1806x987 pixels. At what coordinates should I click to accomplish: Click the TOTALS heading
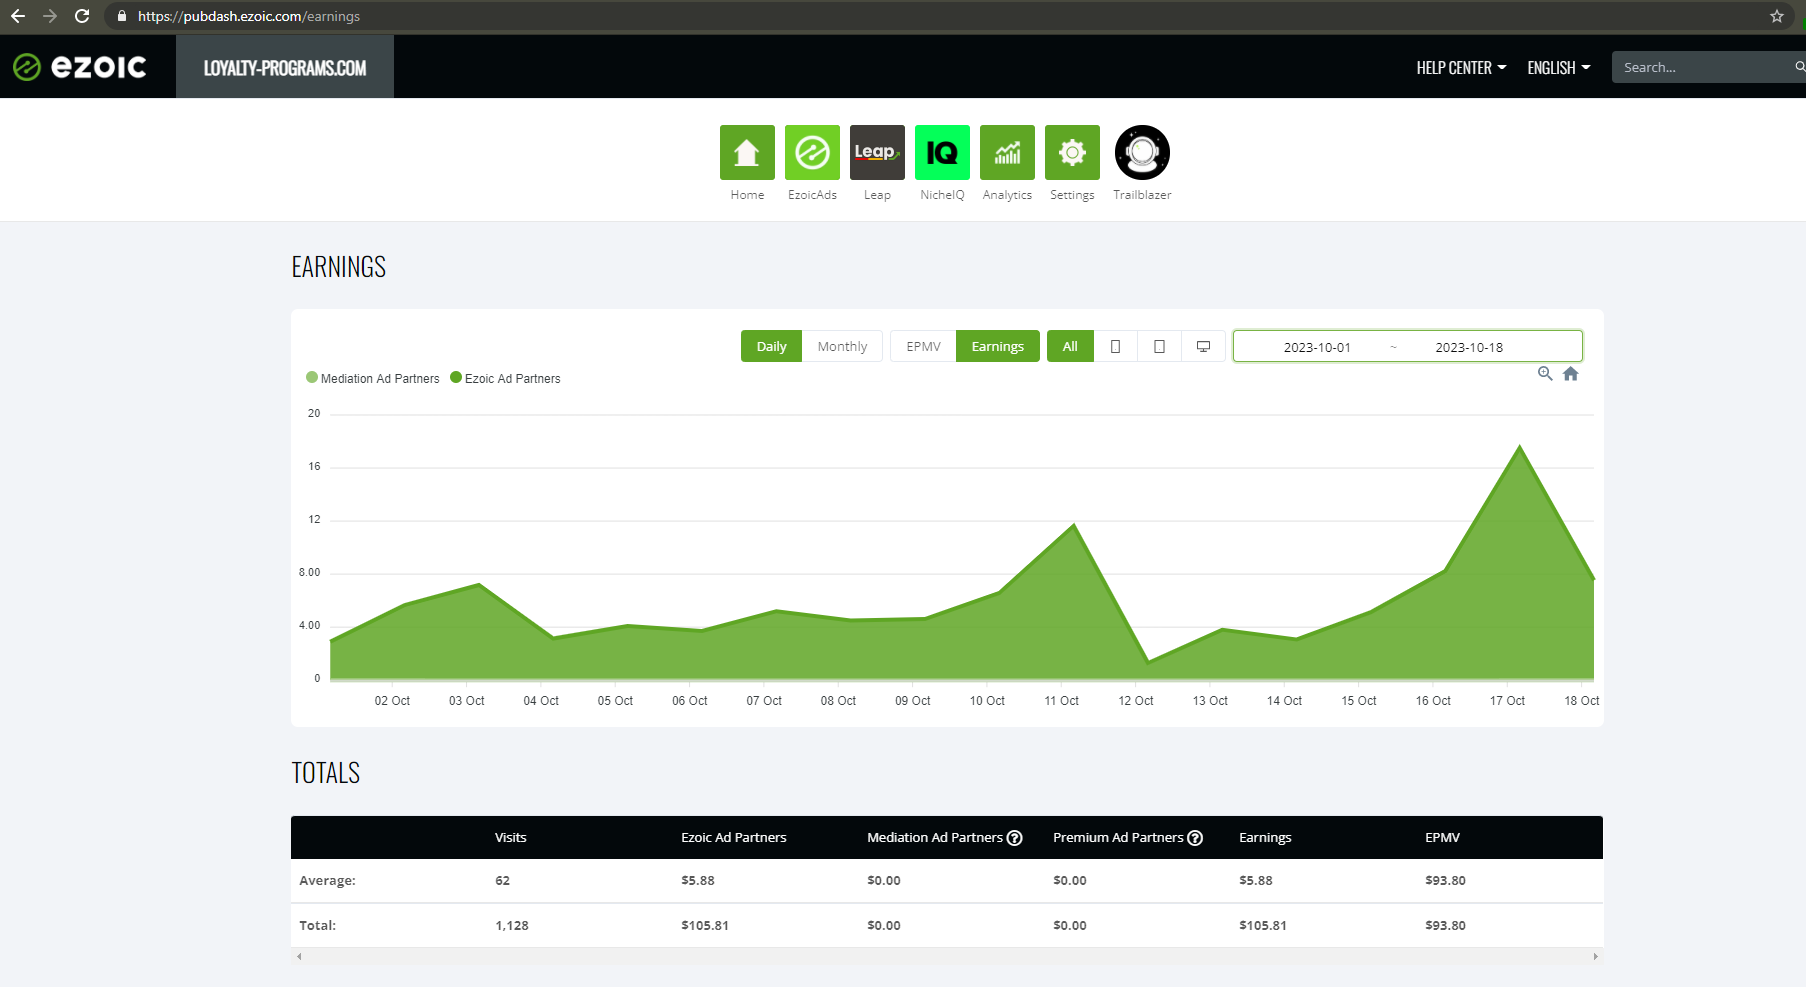326,773
